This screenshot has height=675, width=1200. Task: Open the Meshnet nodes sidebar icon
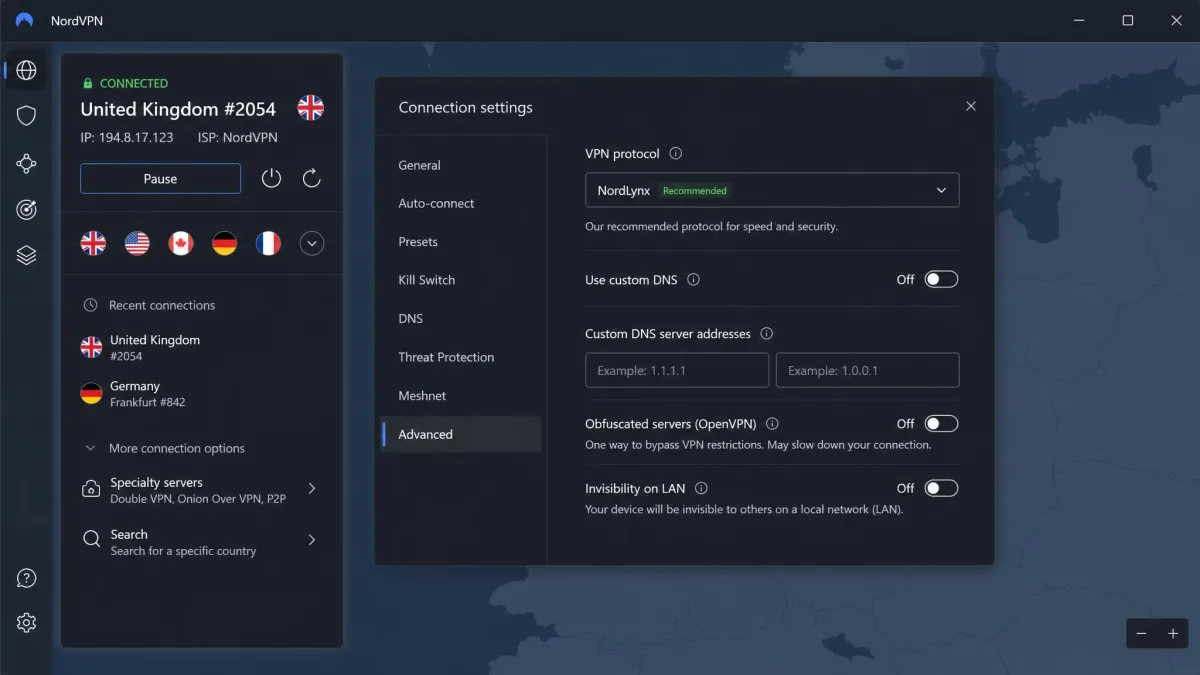tap(27, 164)
